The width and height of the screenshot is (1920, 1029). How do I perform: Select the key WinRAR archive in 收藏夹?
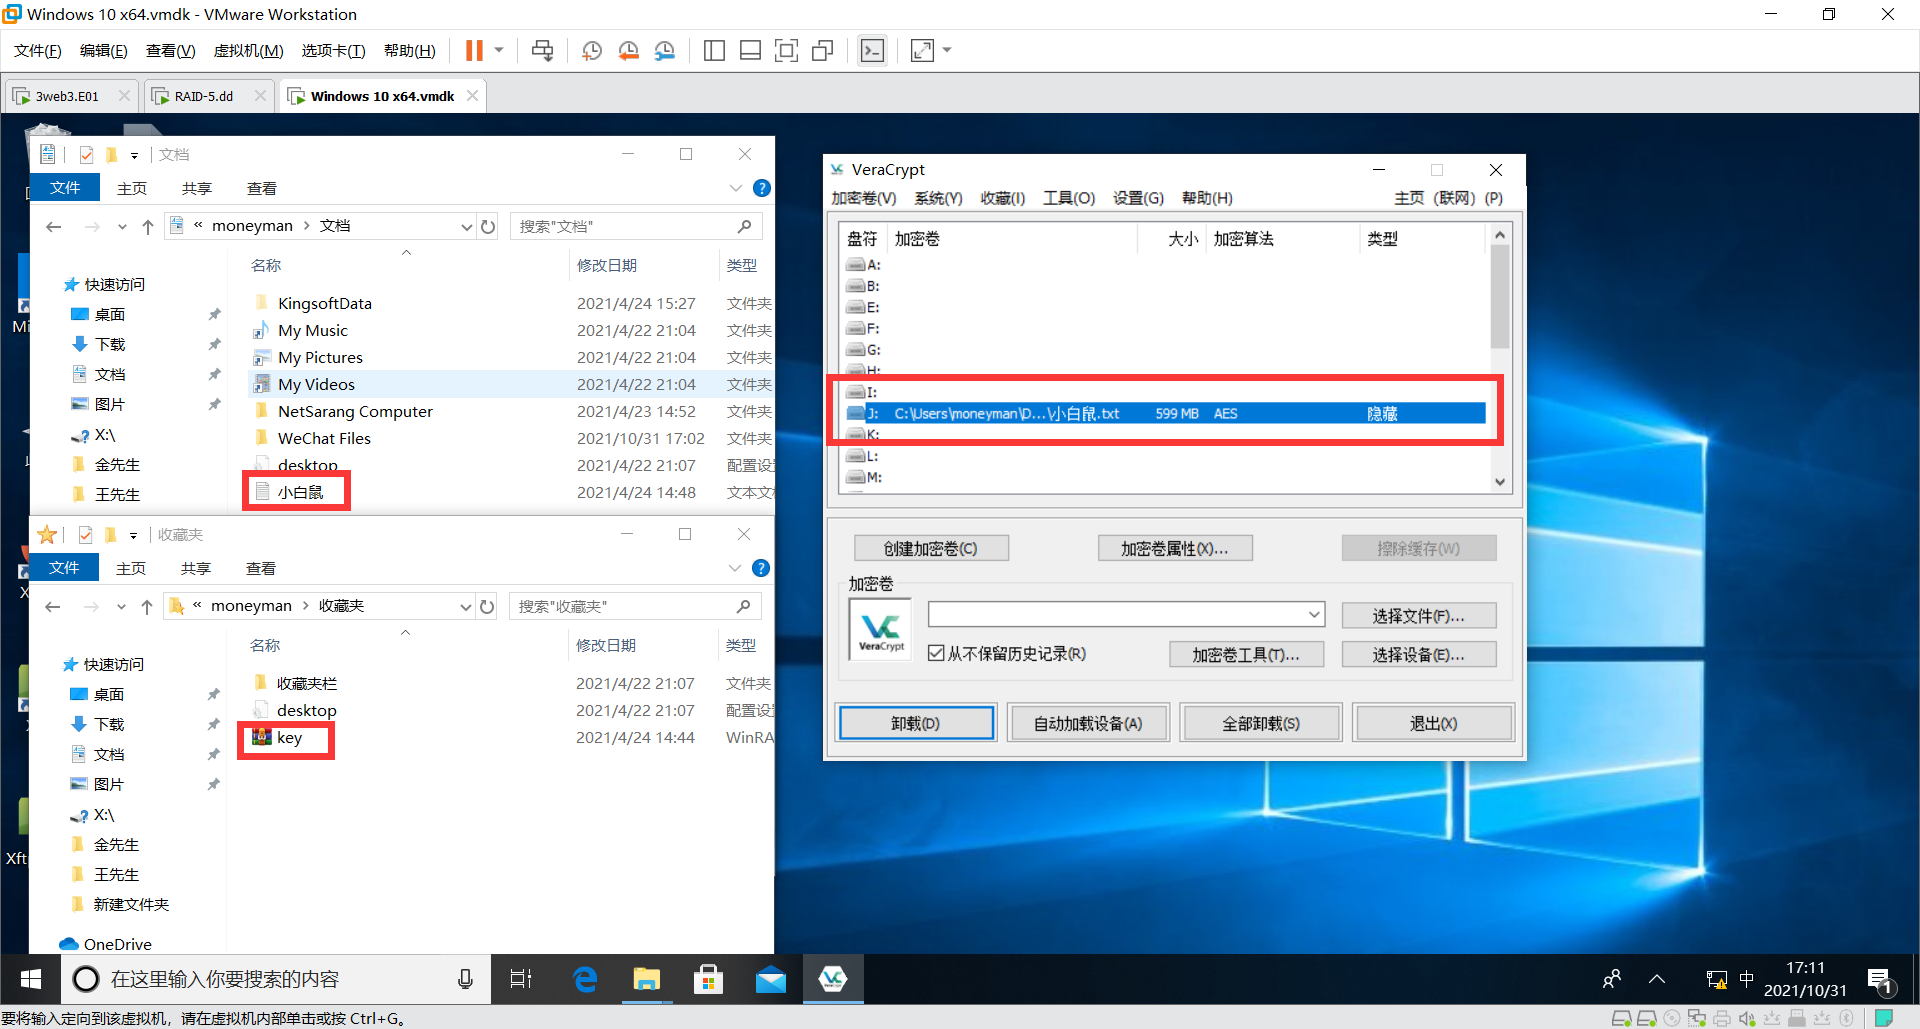click(x=288, y=737)
